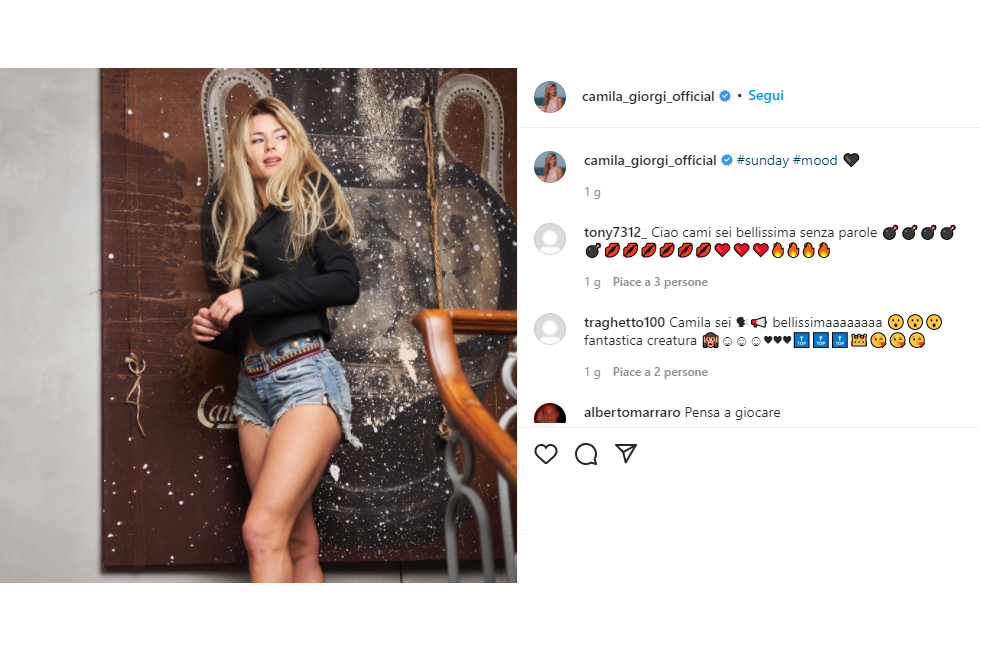This screenshot has width=981, height=653.
Task: Click the caption username camila_giorgi_official
Action: click(650, 161)
